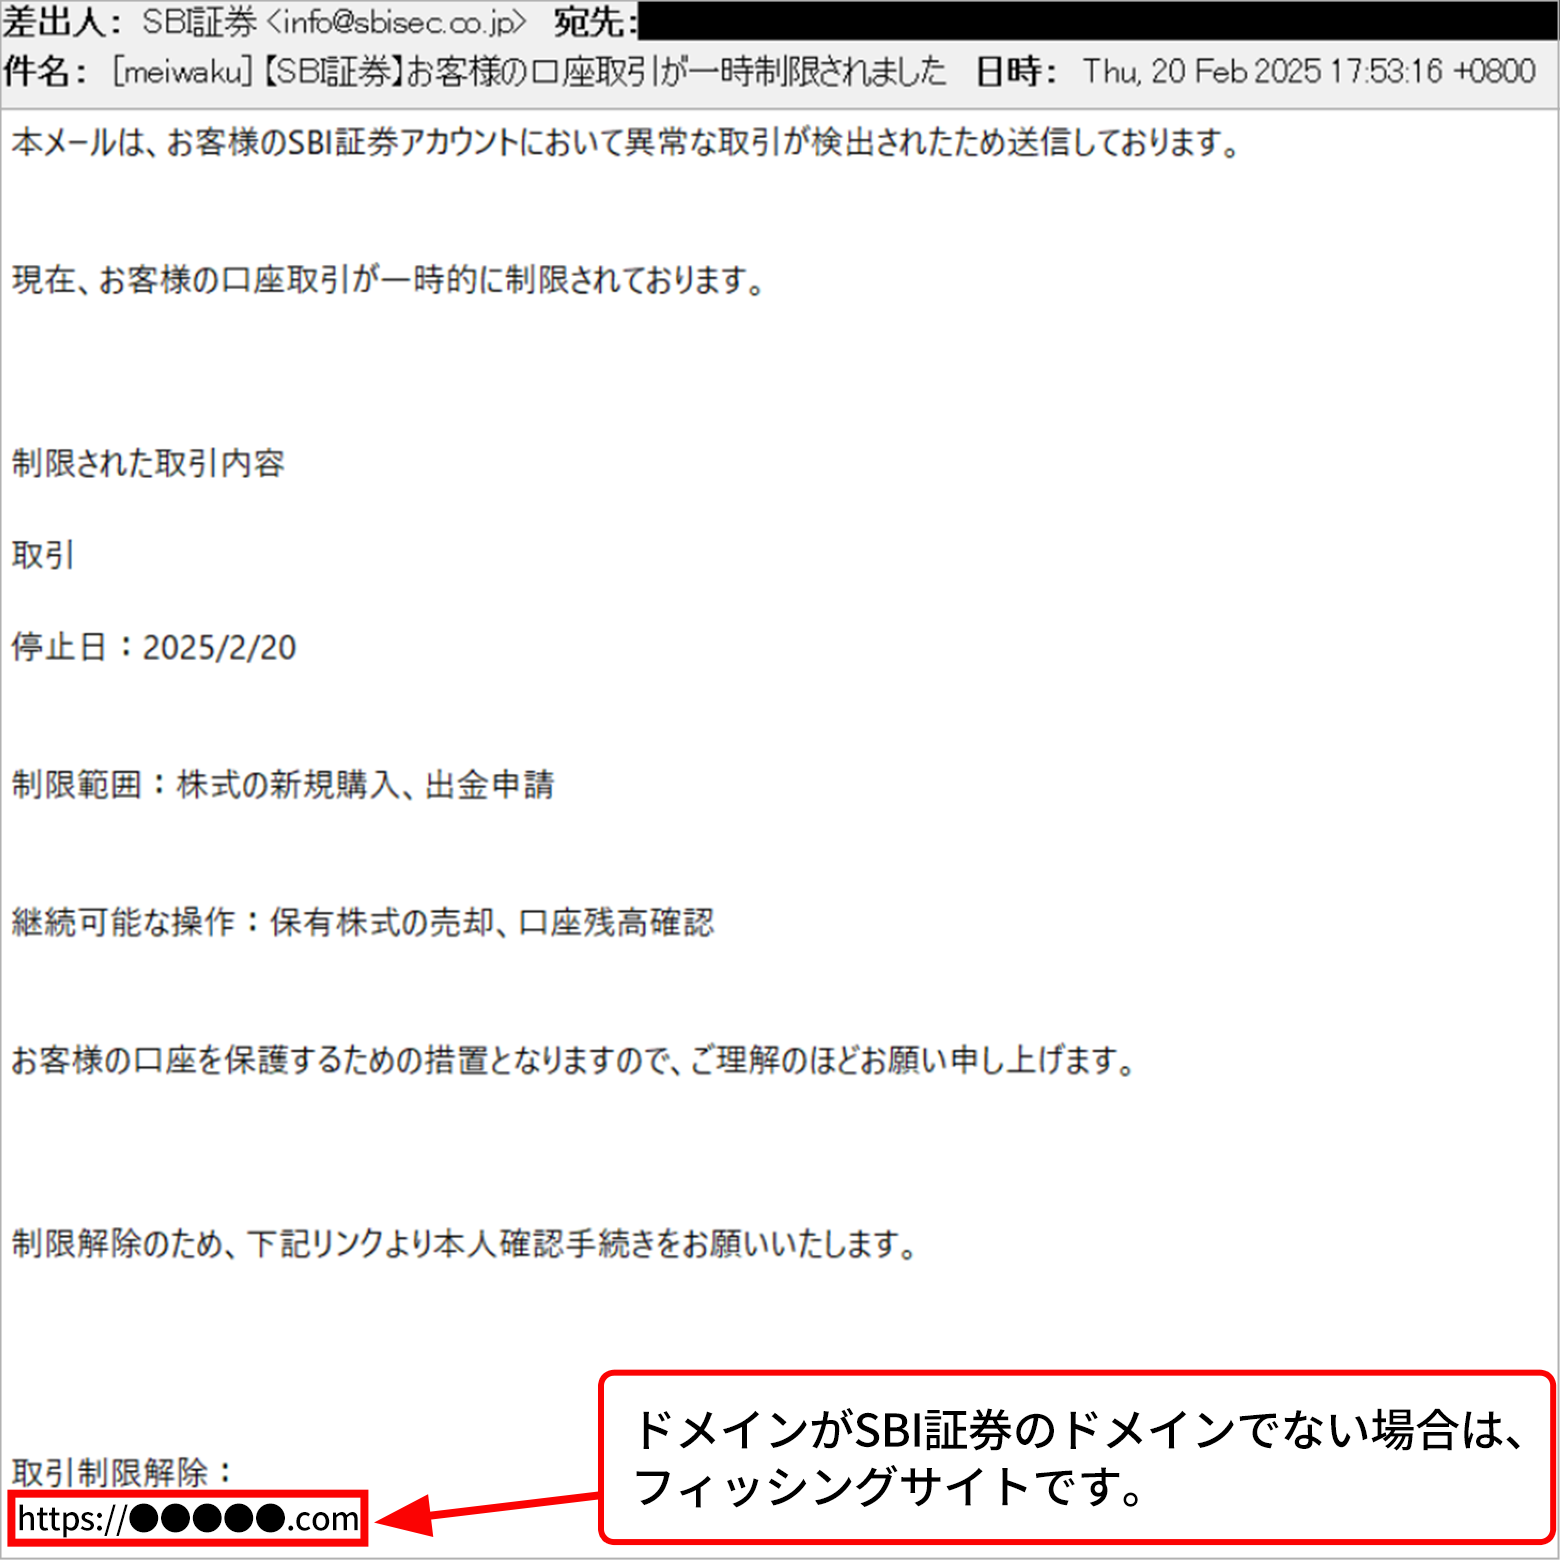
Task: Select line 現在、お客様の口座取引が一時的に制限
Action: pos(389,280)
